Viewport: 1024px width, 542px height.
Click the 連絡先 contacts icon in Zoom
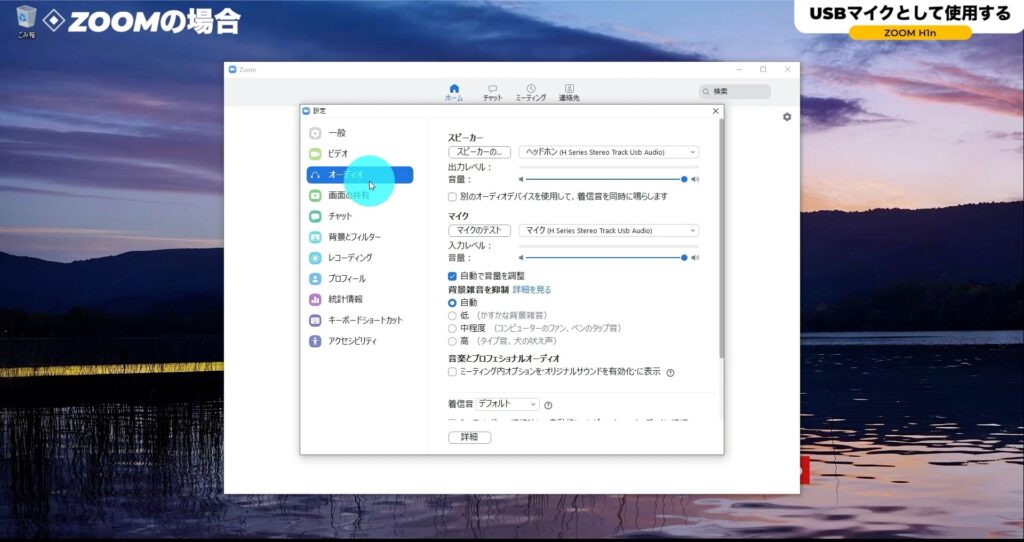tap(569, 88)
